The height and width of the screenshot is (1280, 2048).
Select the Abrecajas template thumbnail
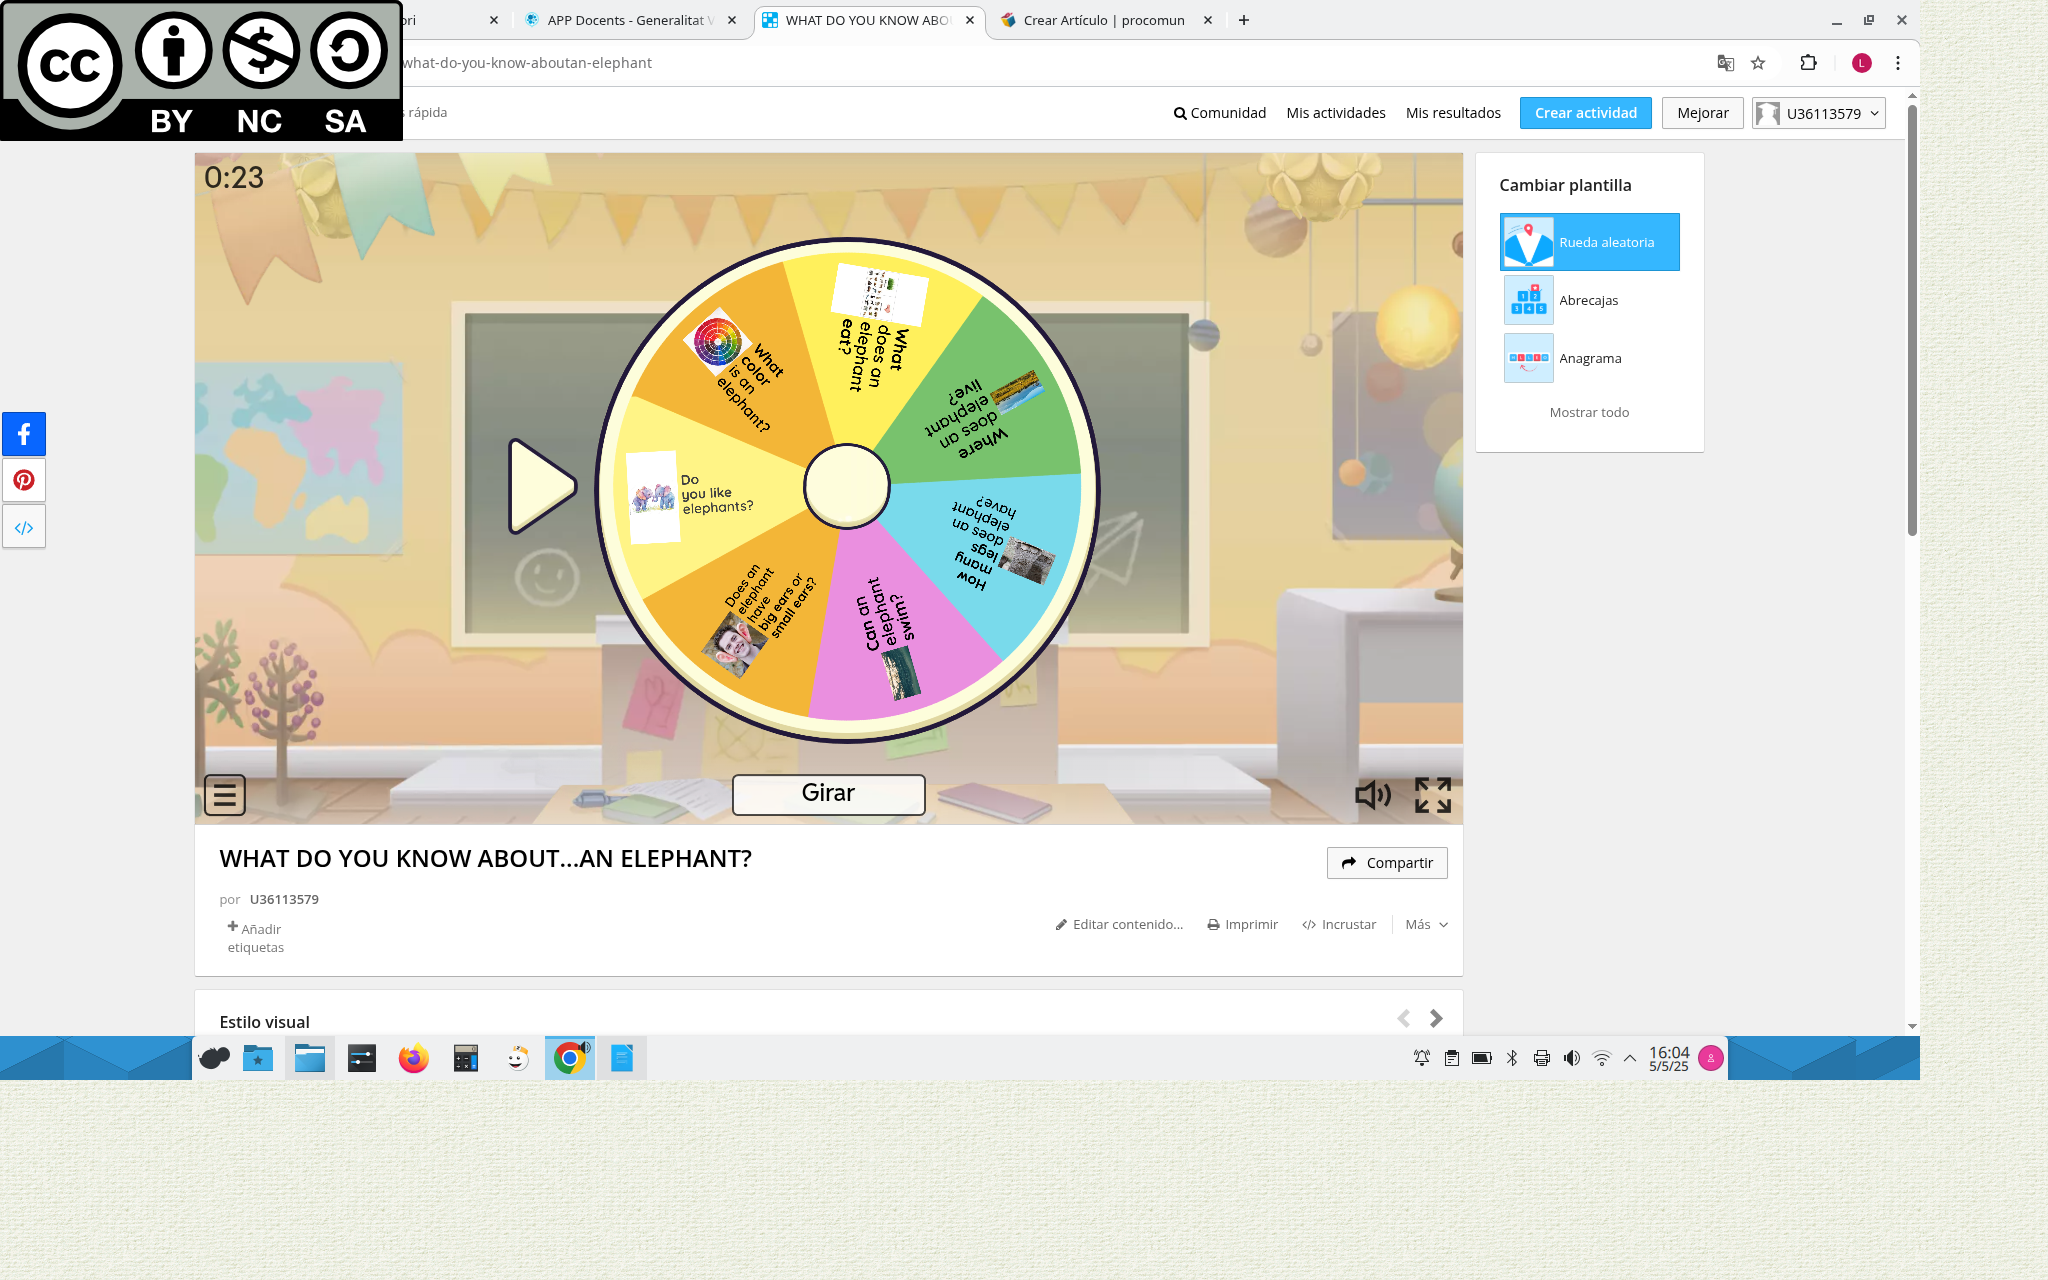[x=1528, y=300]
